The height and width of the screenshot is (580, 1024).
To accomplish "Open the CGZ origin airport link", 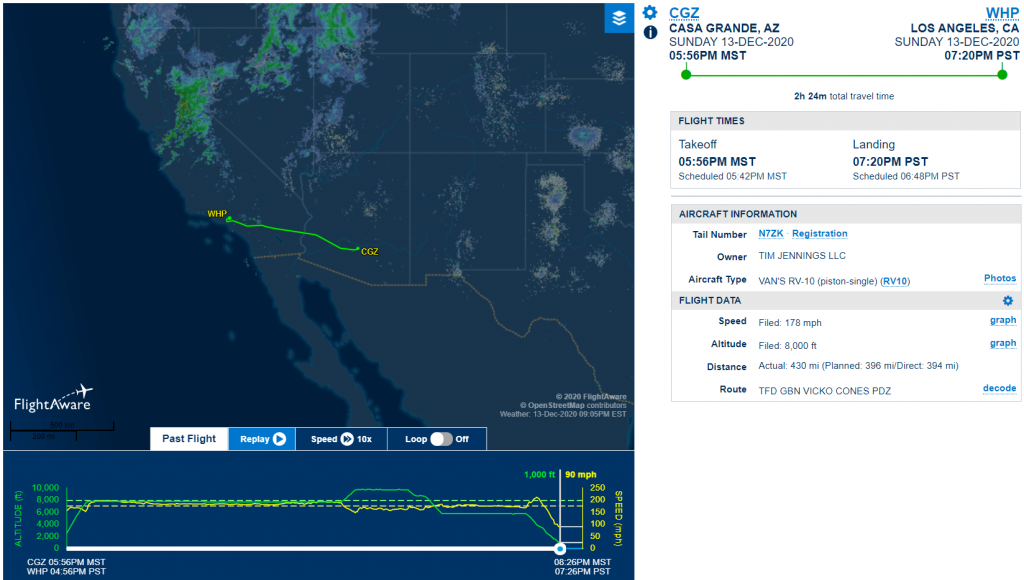I will point(684,12).
